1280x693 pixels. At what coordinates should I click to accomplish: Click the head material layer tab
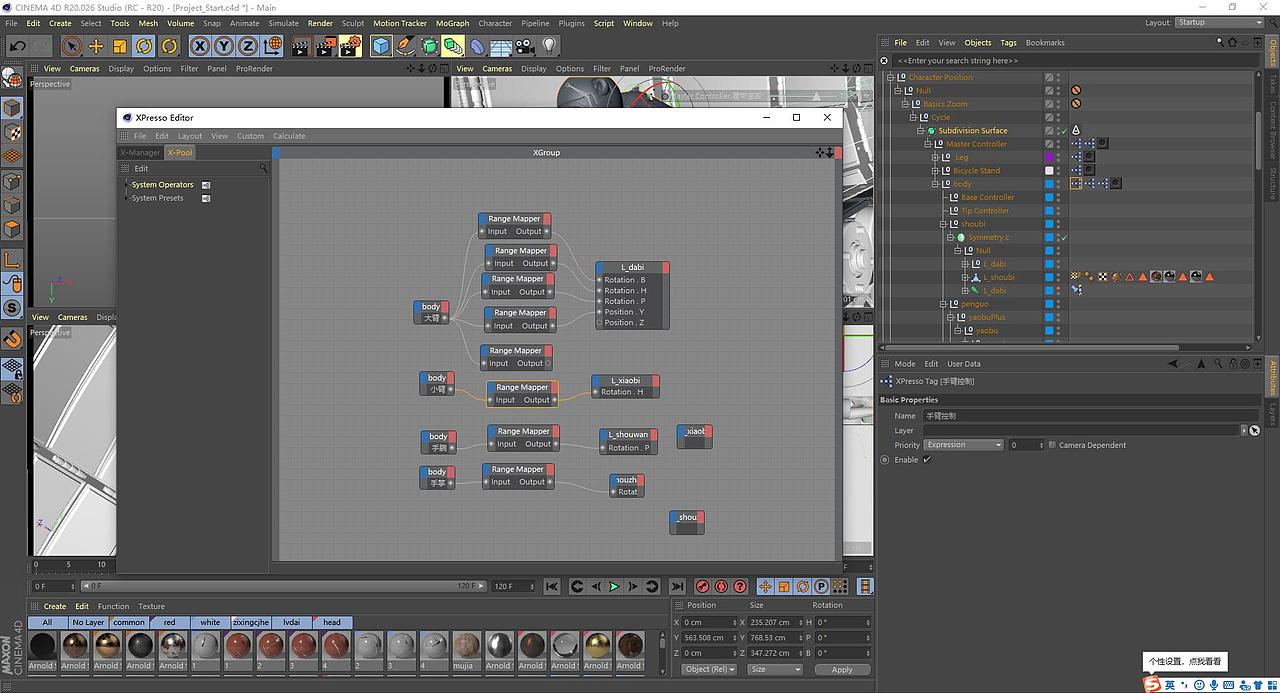pos(332,622)
